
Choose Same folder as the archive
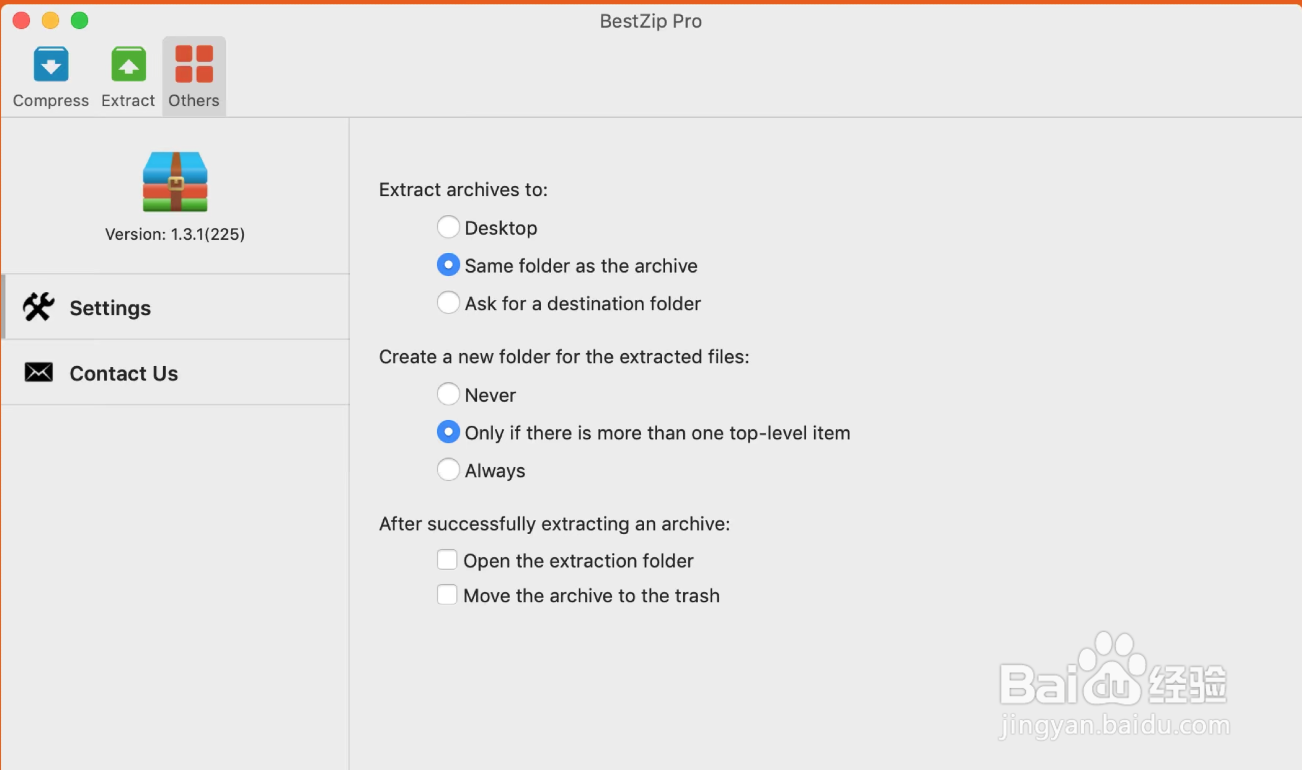(449, 265)
